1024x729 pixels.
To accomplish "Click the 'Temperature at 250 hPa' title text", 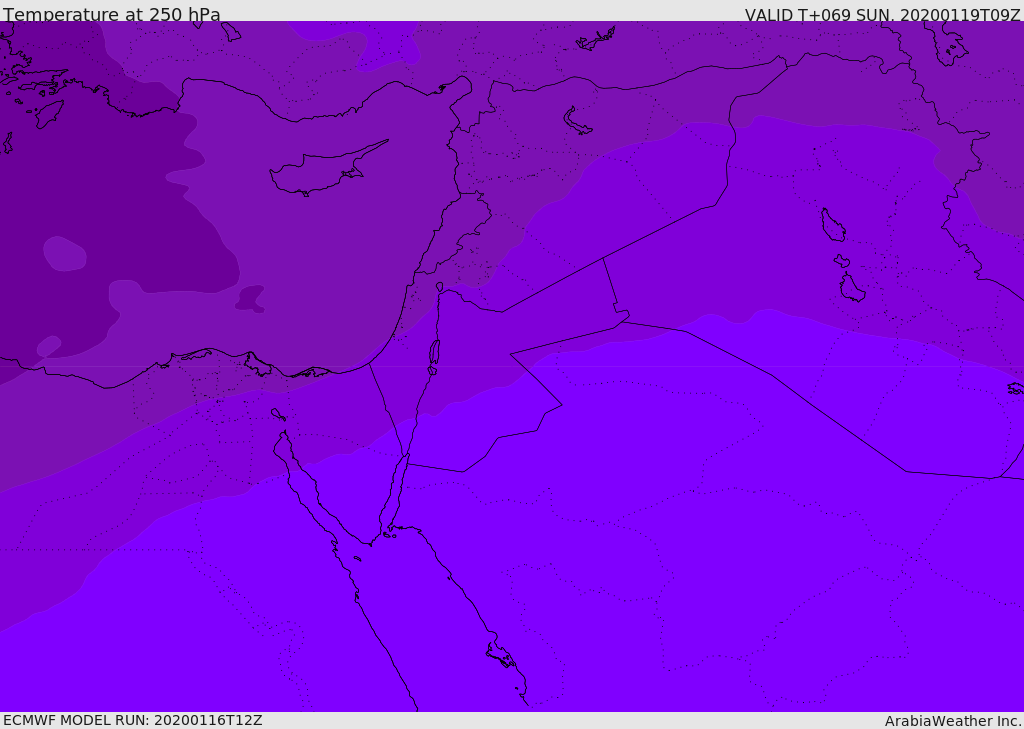I will point(112,14).
